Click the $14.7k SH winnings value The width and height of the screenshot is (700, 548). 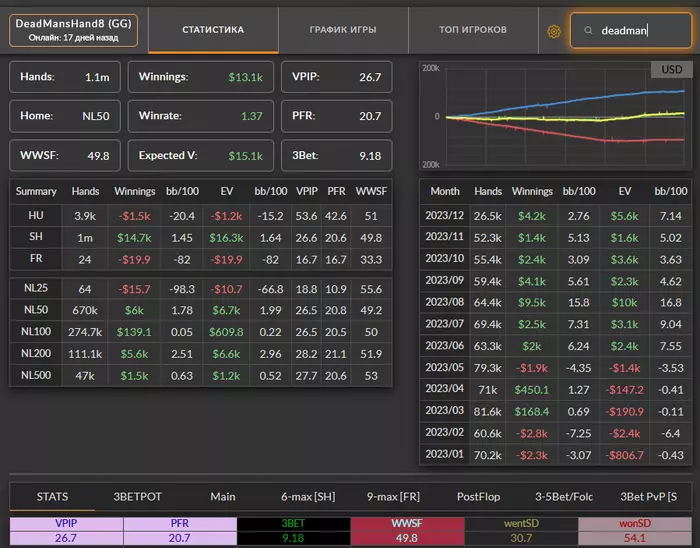click(x=134, y=238)
